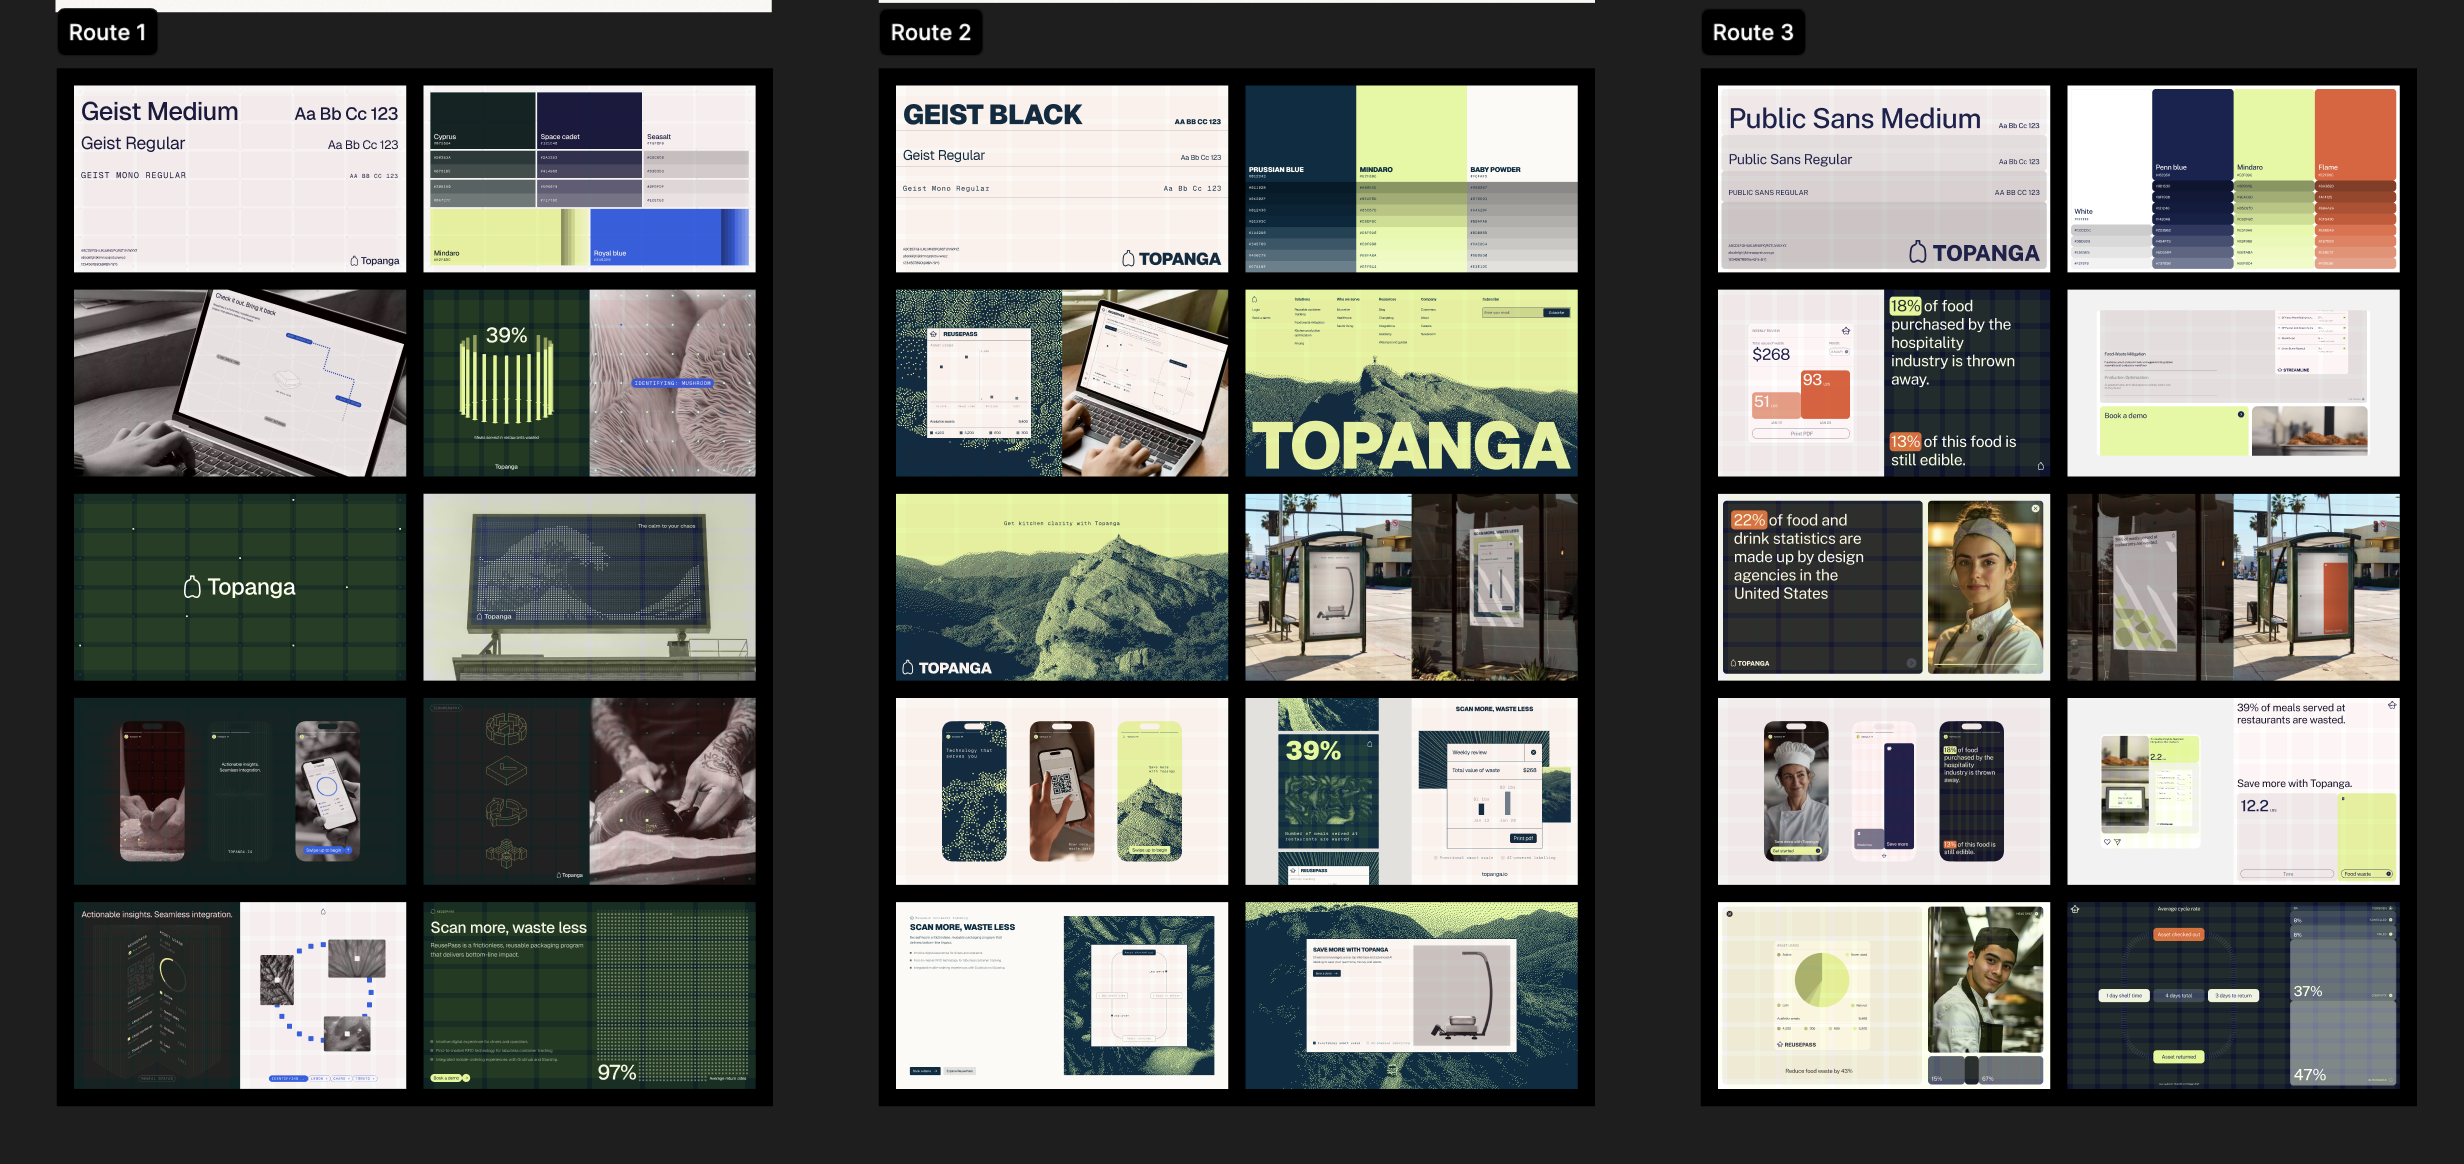The height and width of the screenshot is (1164, 2464).
Task: Click the 97% statistic in Route 1
Action: 617,1072
